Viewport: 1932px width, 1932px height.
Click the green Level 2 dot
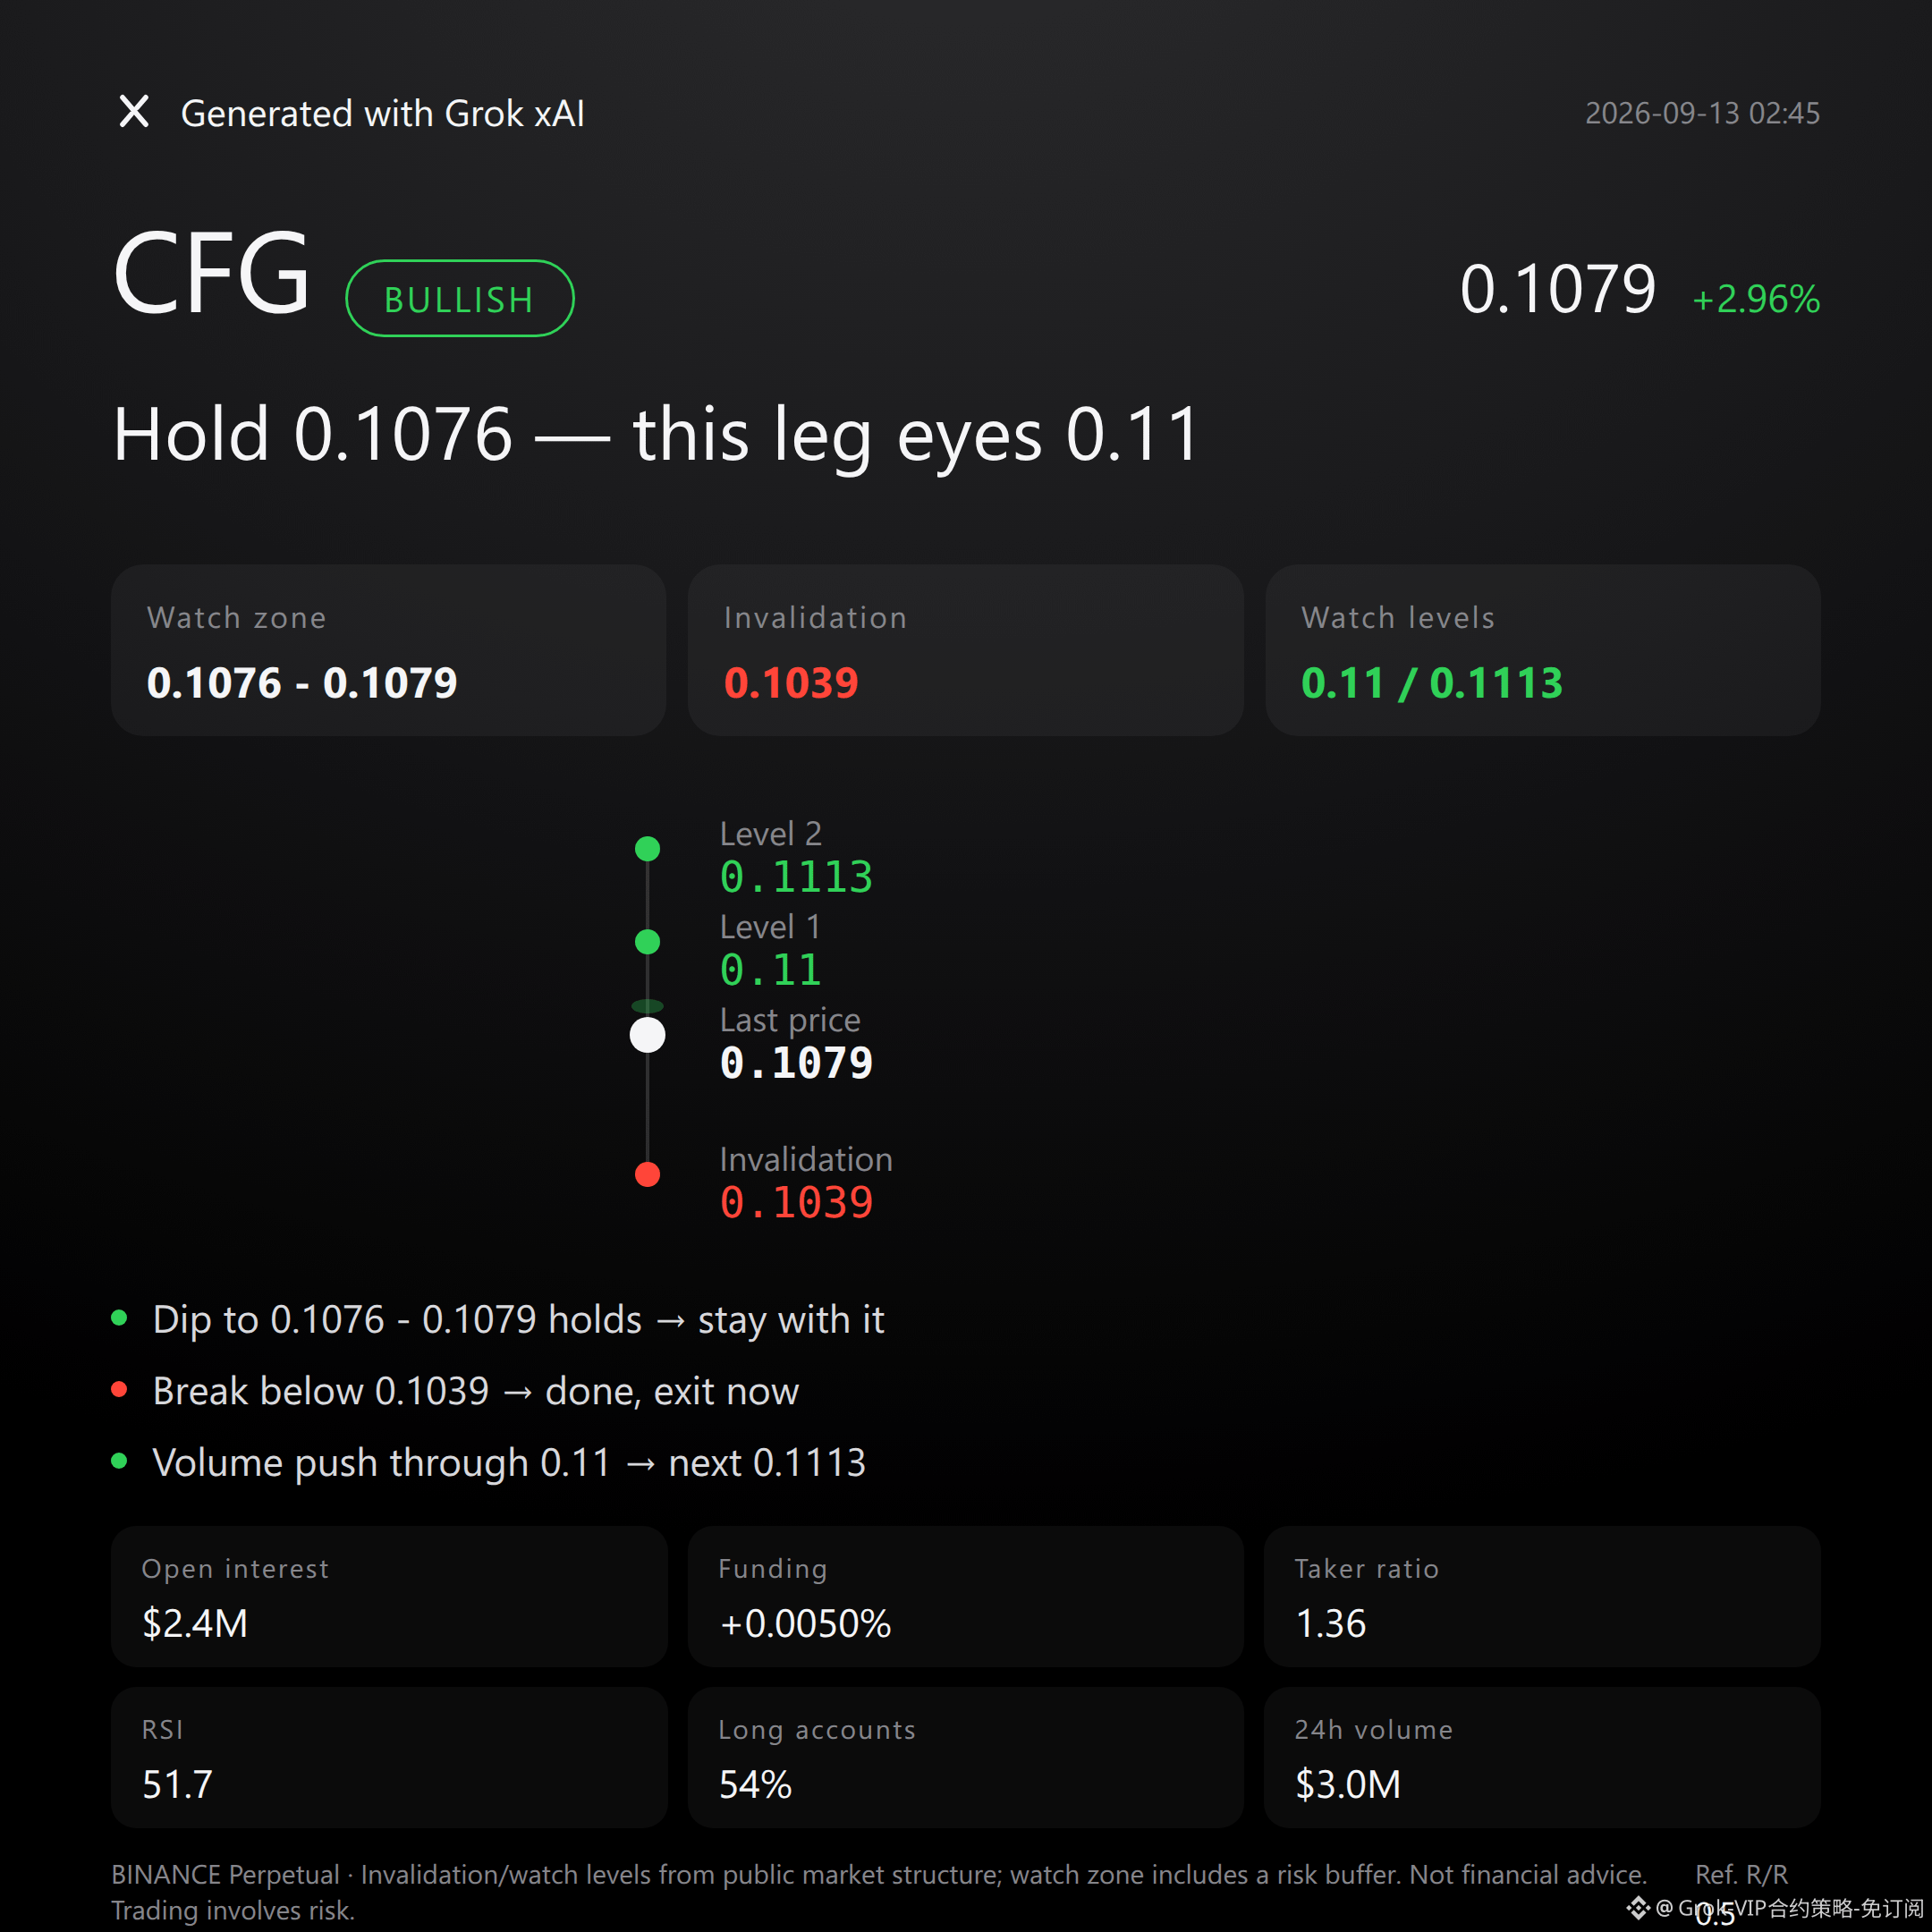tap(648, 849)
